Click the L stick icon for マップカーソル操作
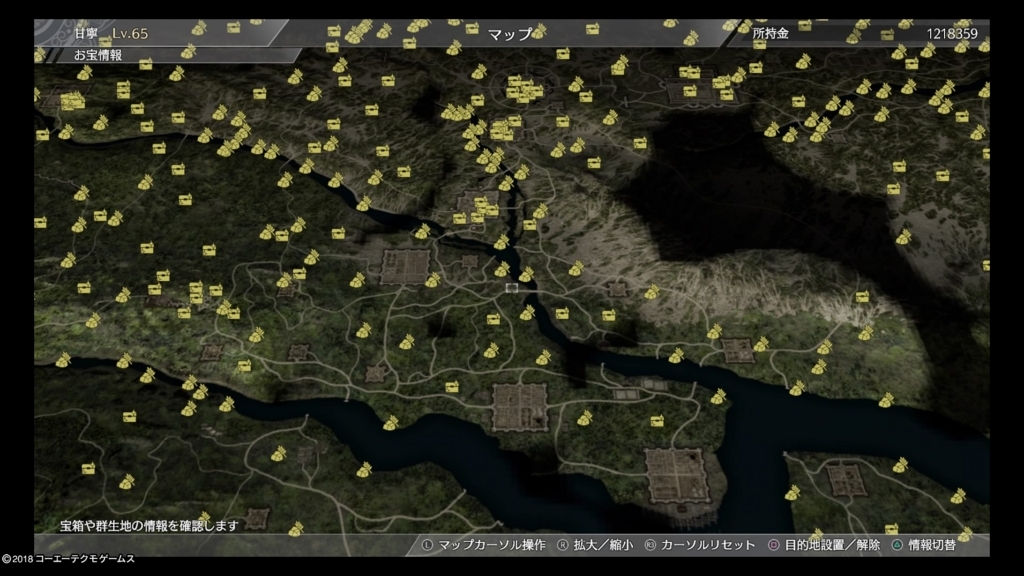 pyautogui.click(x=427, y=545)
